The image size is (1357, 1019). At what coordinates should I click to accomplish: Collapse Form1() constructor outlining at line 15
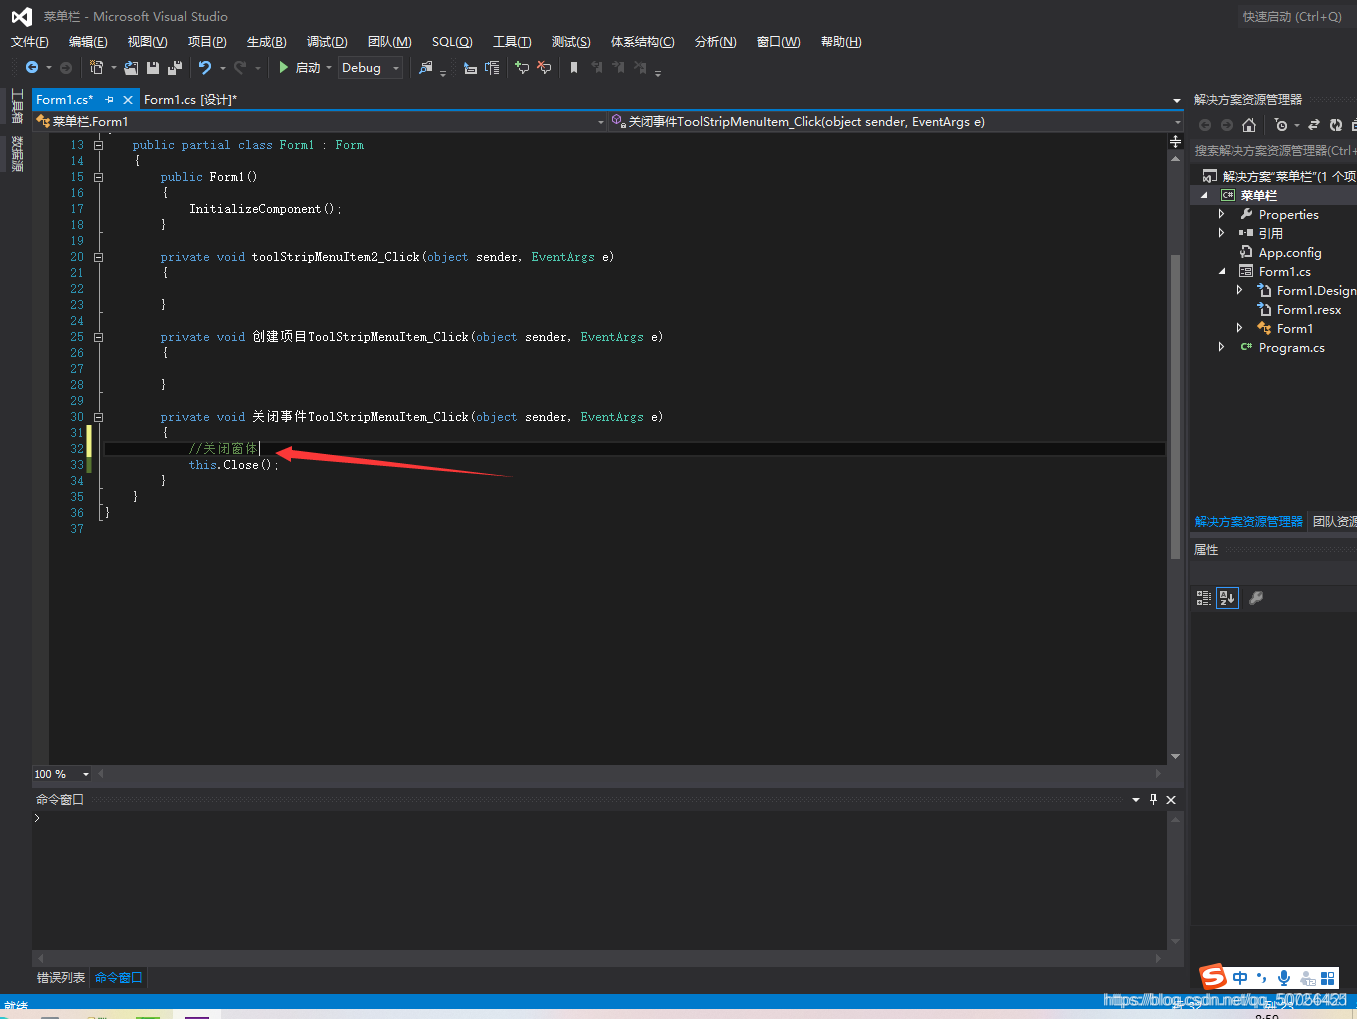(98, 177)
